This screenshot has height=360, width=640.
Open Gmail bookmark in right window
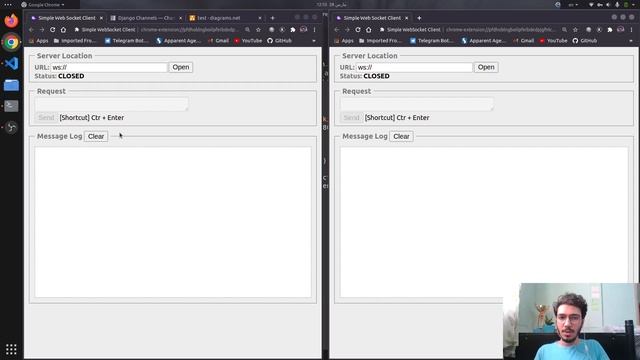(x=523, y=41)
